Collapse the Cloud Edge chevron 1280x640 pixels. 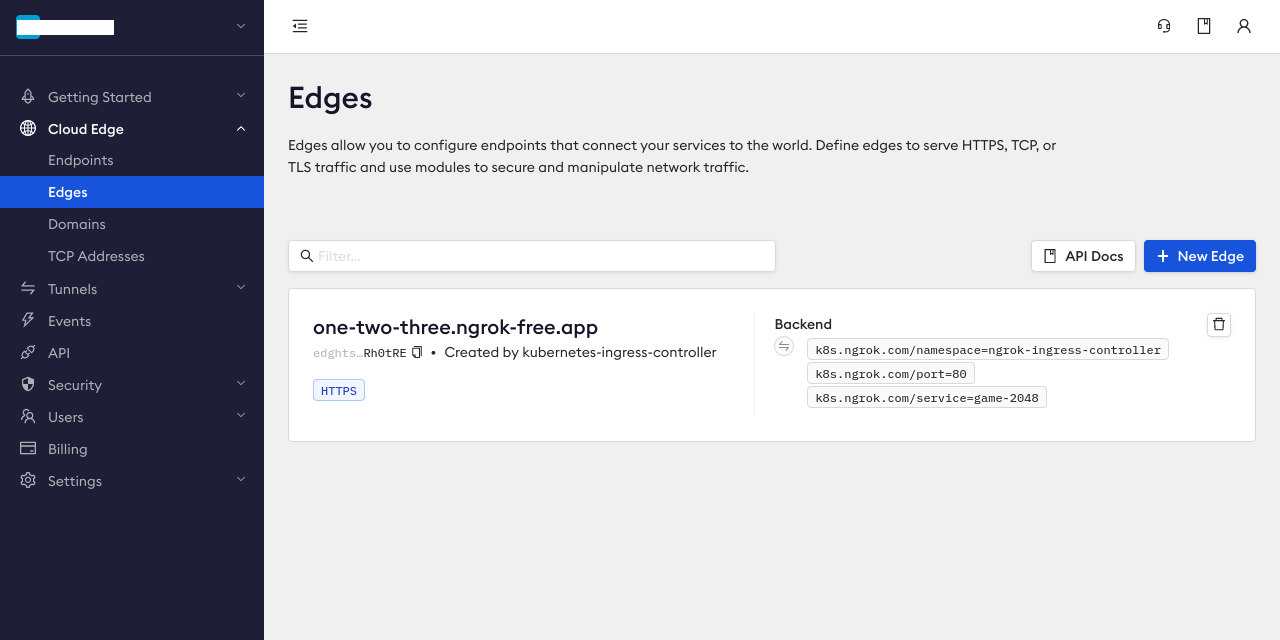coord(241,128)
